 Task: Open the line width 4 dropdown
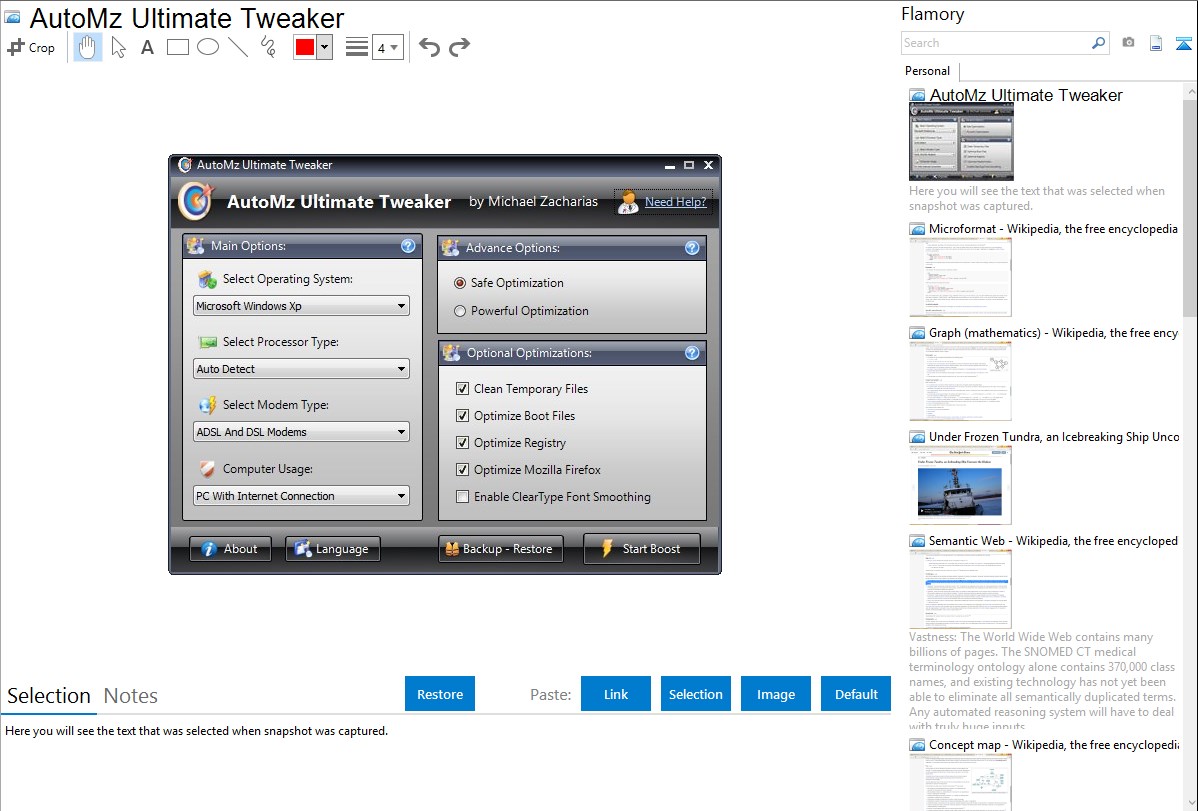click(388, 47)
